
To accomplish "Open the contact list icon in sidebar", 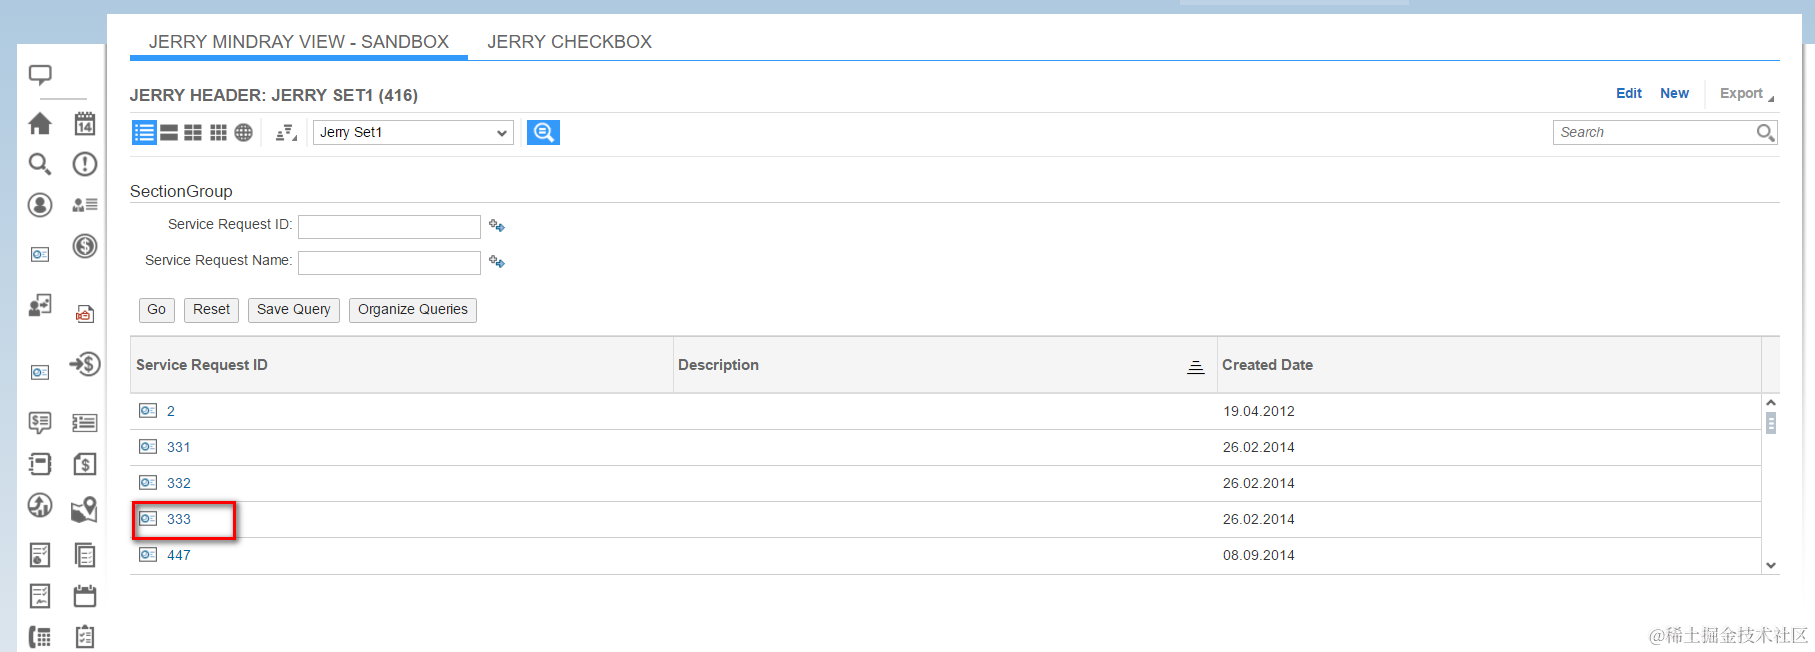I will [x=85, y=205].
